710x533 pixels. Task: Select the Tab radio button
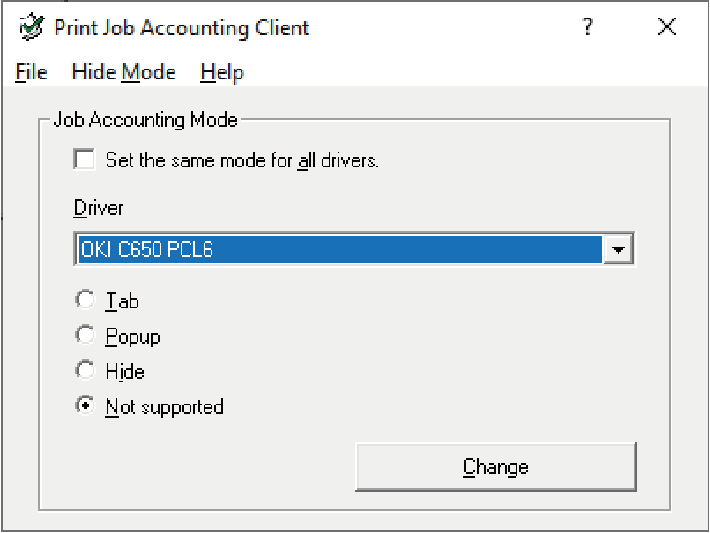85,300
